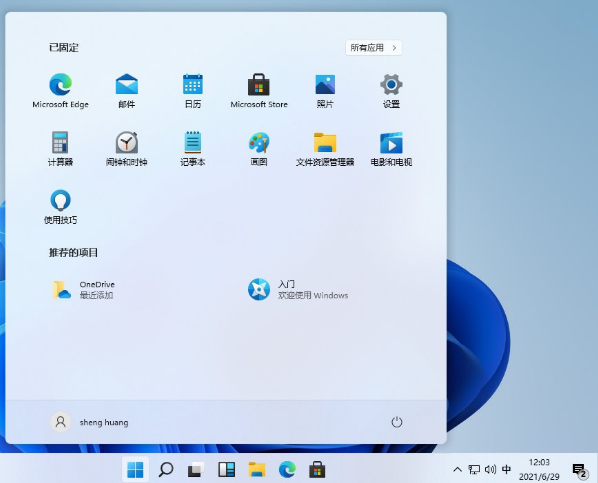Expand 所有应用 all apps list
The image size is (598, 483).
tap(374, 48)
